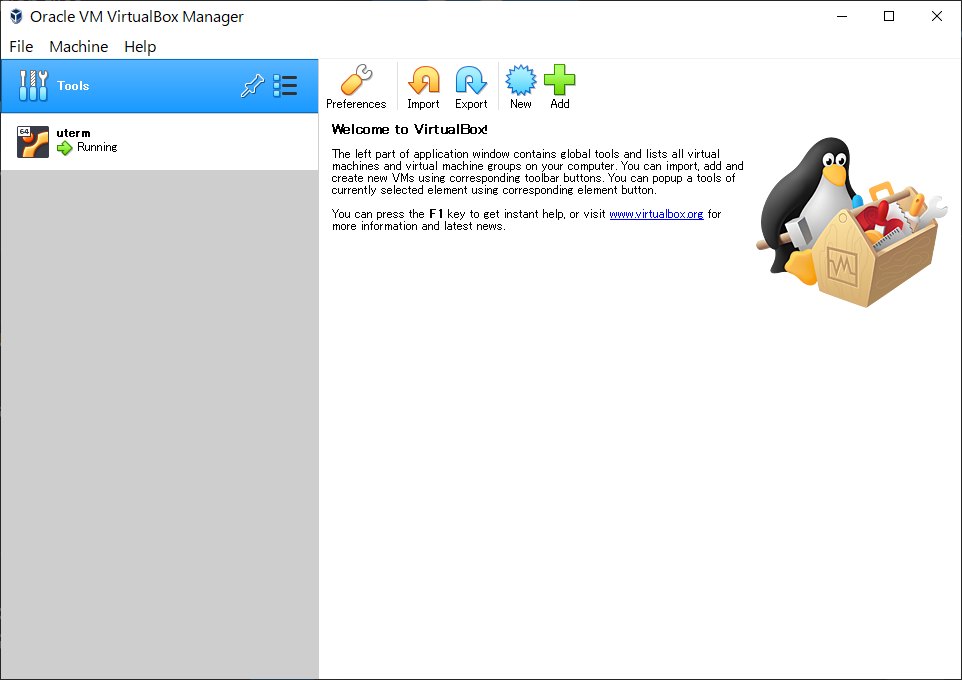This screenshot has width=962, height=680.
Task: Click the uterm VM OS icon
Action: (33, 142)
